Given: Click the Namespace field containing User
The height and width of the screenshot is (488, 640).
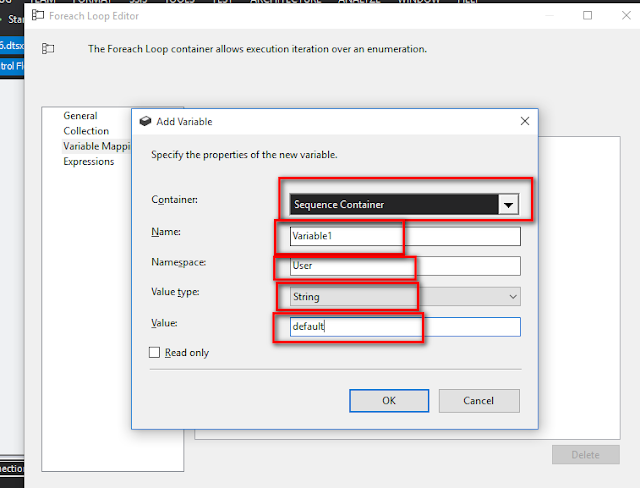Looking at the screenshot, I should click(x=405, y=266).
